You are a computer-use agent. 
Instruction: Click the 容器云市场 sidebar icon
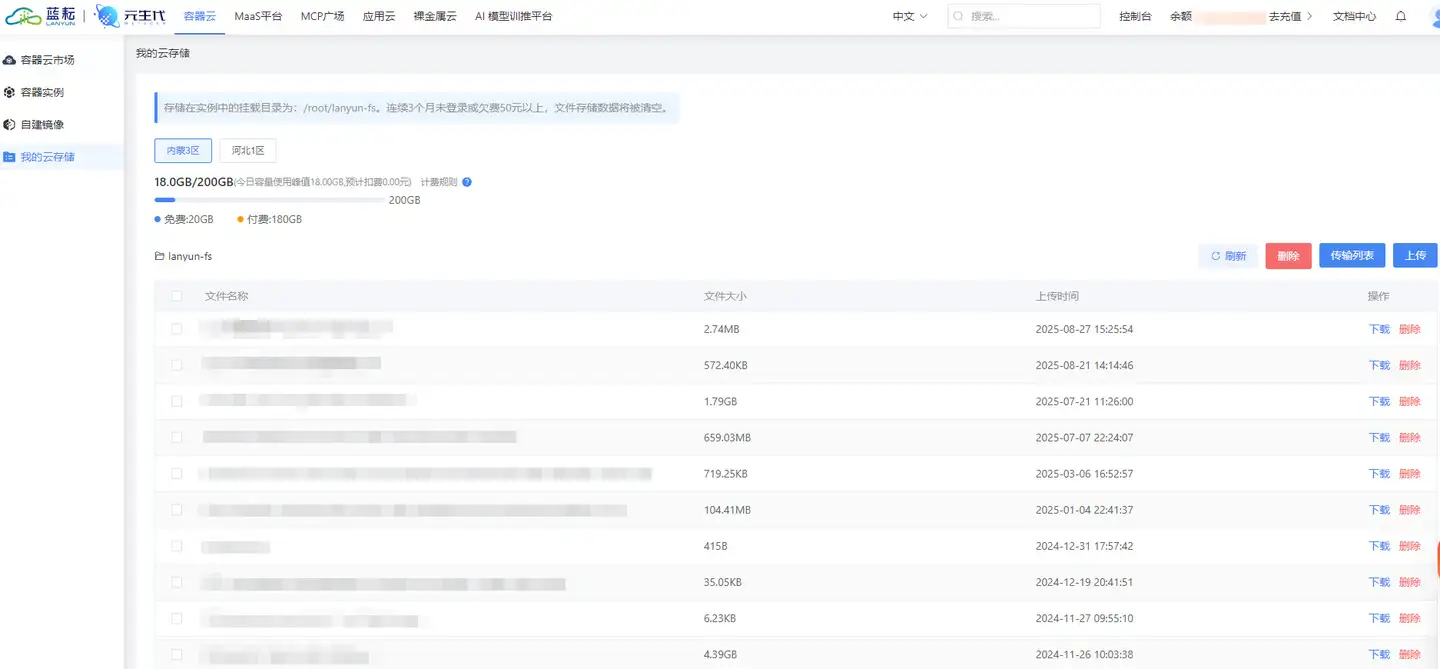tap(10, 60)
